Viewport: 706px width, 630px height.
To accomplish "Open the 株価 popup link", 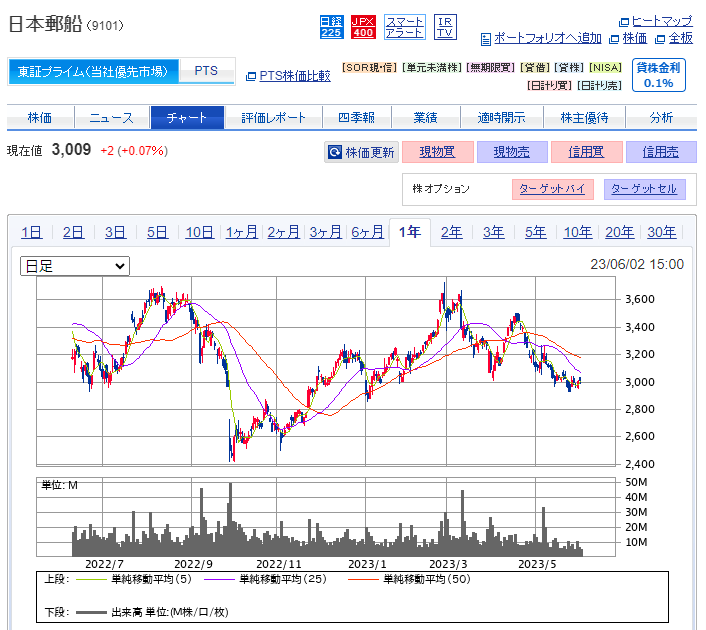I will [634, 38].
